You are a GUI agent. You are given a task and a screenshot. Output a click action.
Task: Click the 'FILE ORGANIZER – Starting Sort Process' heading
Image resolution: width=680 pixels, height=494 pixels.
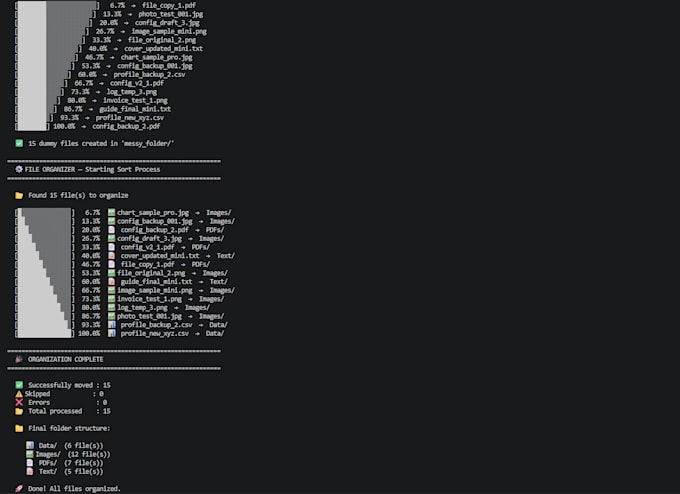92,170
